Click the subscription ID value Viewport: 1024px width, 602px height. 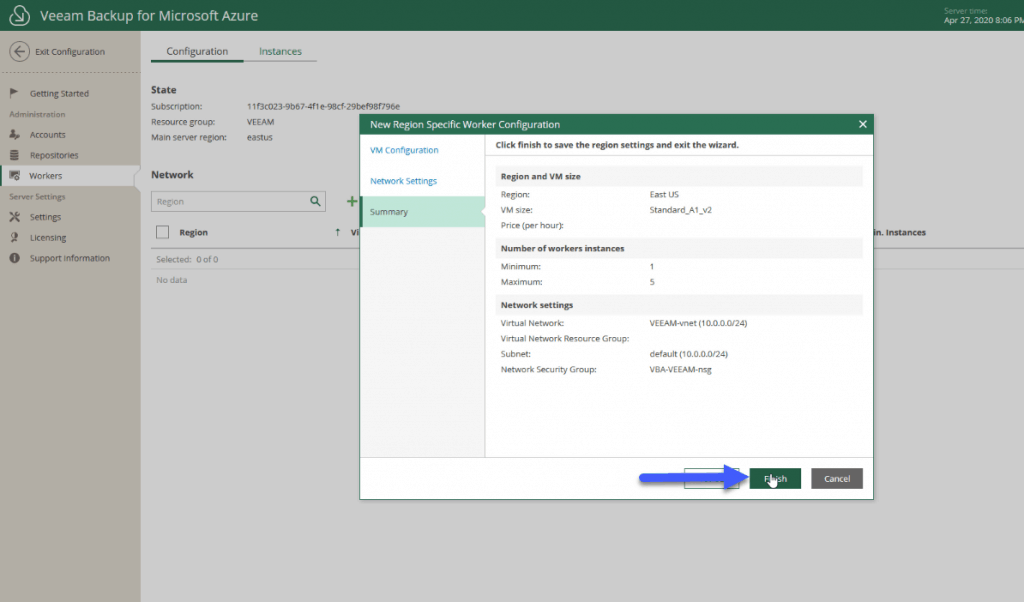coord(323,106)
